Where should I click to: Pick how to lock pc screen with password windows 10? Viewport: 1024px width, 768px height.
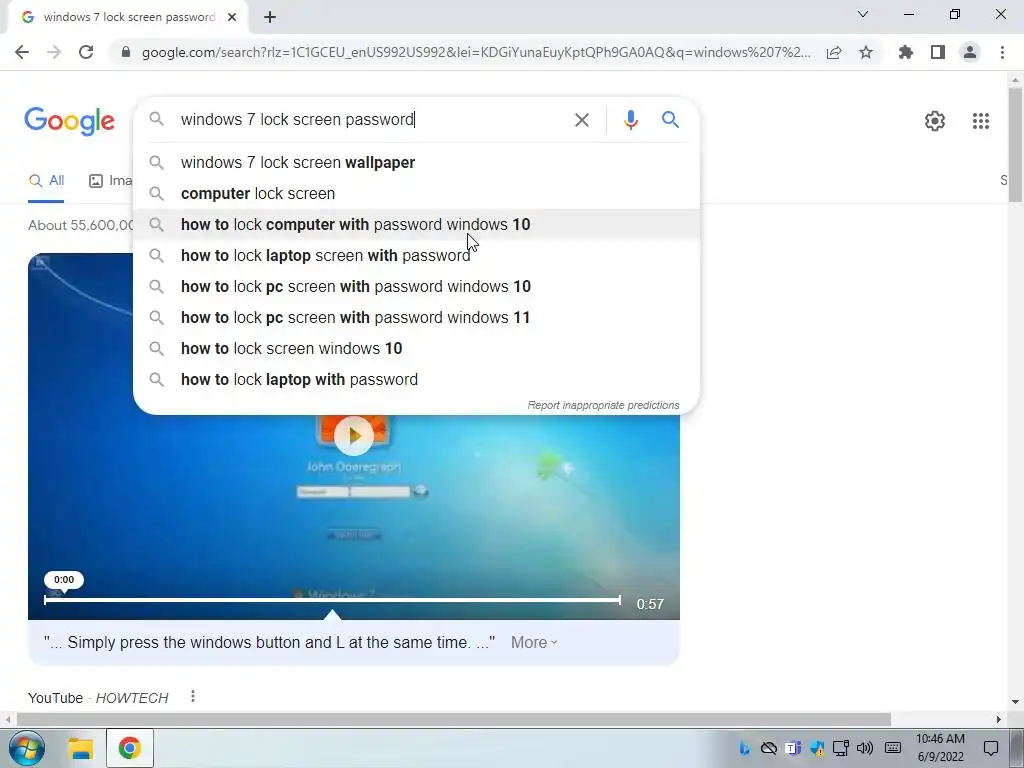pos(416,287)
